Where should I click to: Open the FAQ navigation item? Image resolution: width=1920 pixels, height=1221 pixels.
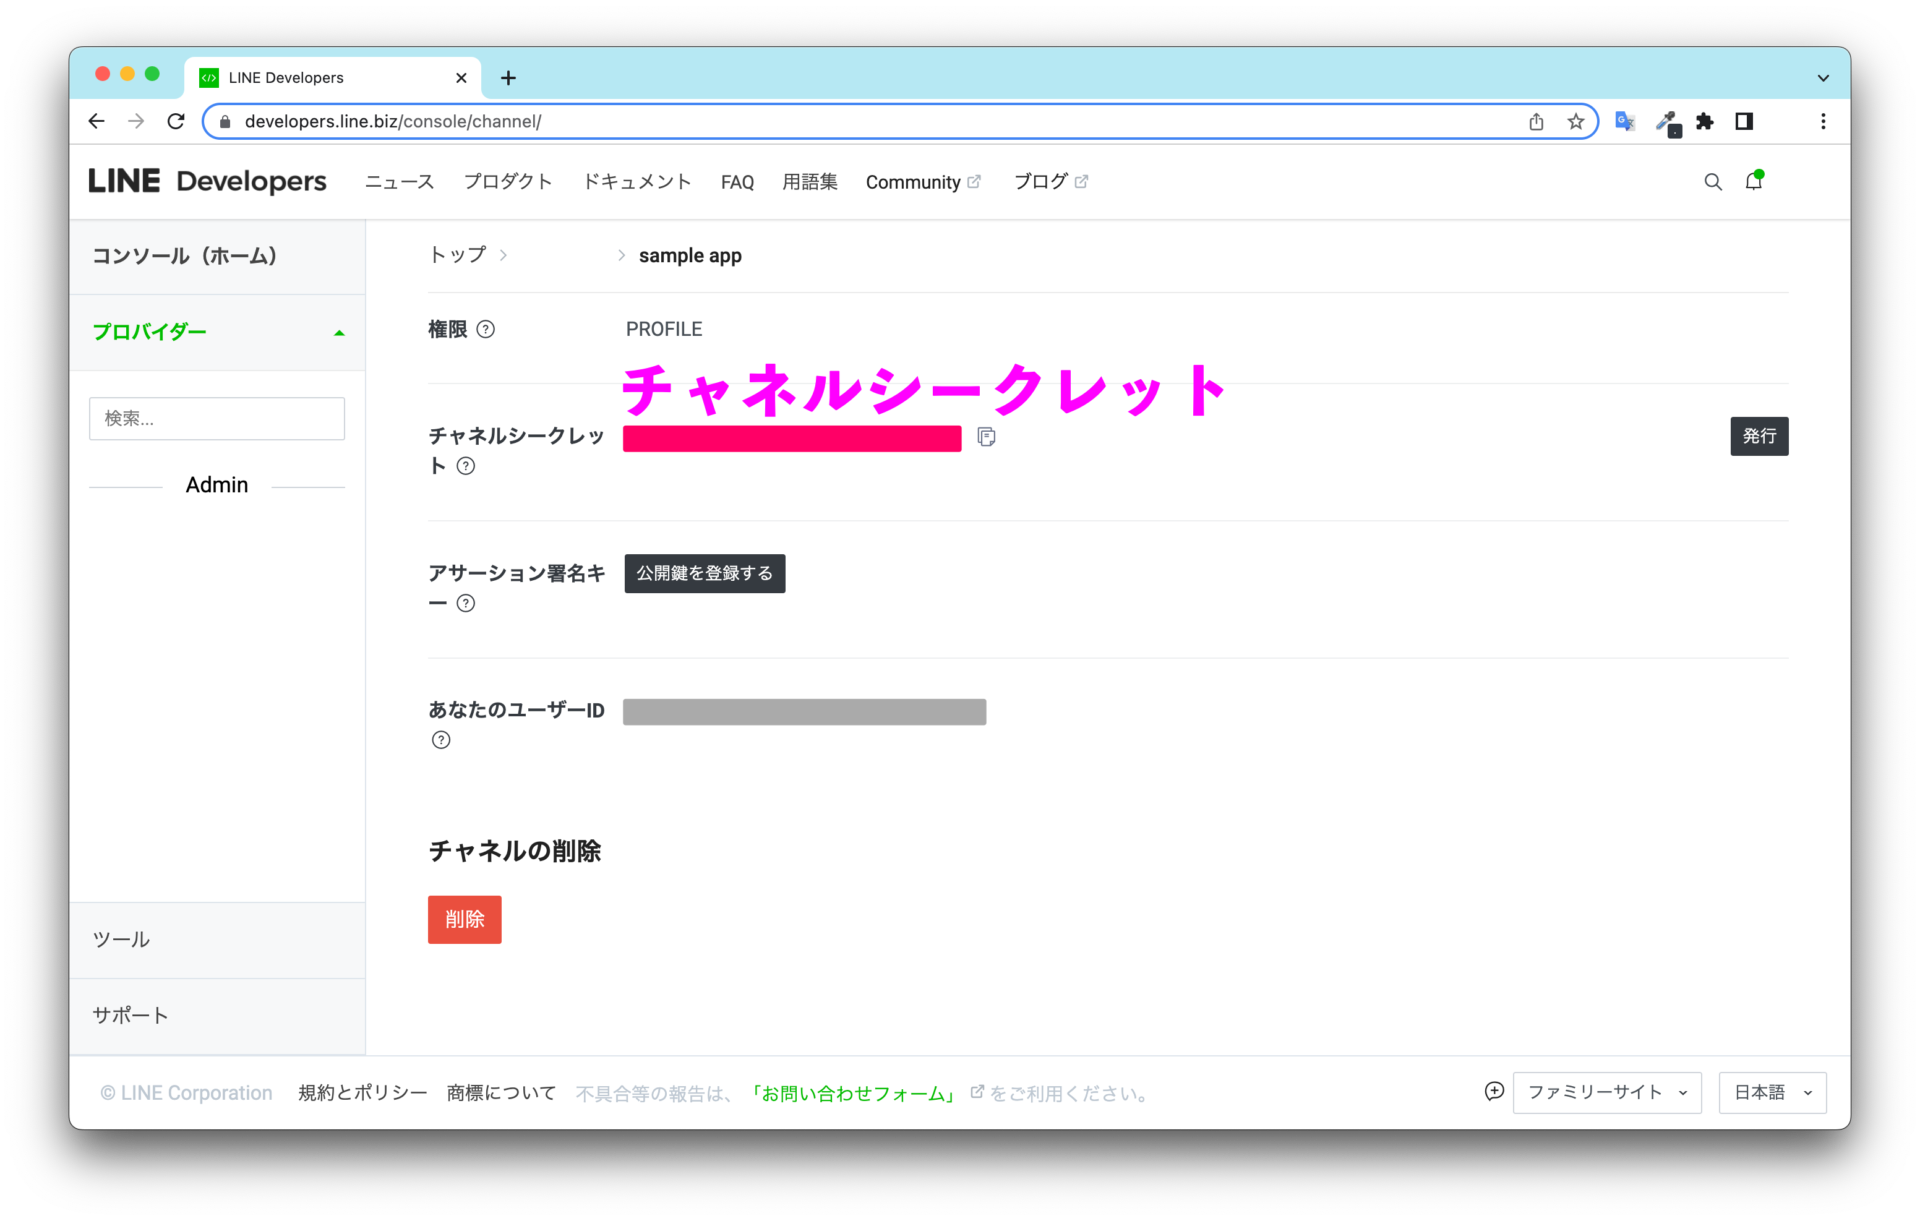point(737,181)
